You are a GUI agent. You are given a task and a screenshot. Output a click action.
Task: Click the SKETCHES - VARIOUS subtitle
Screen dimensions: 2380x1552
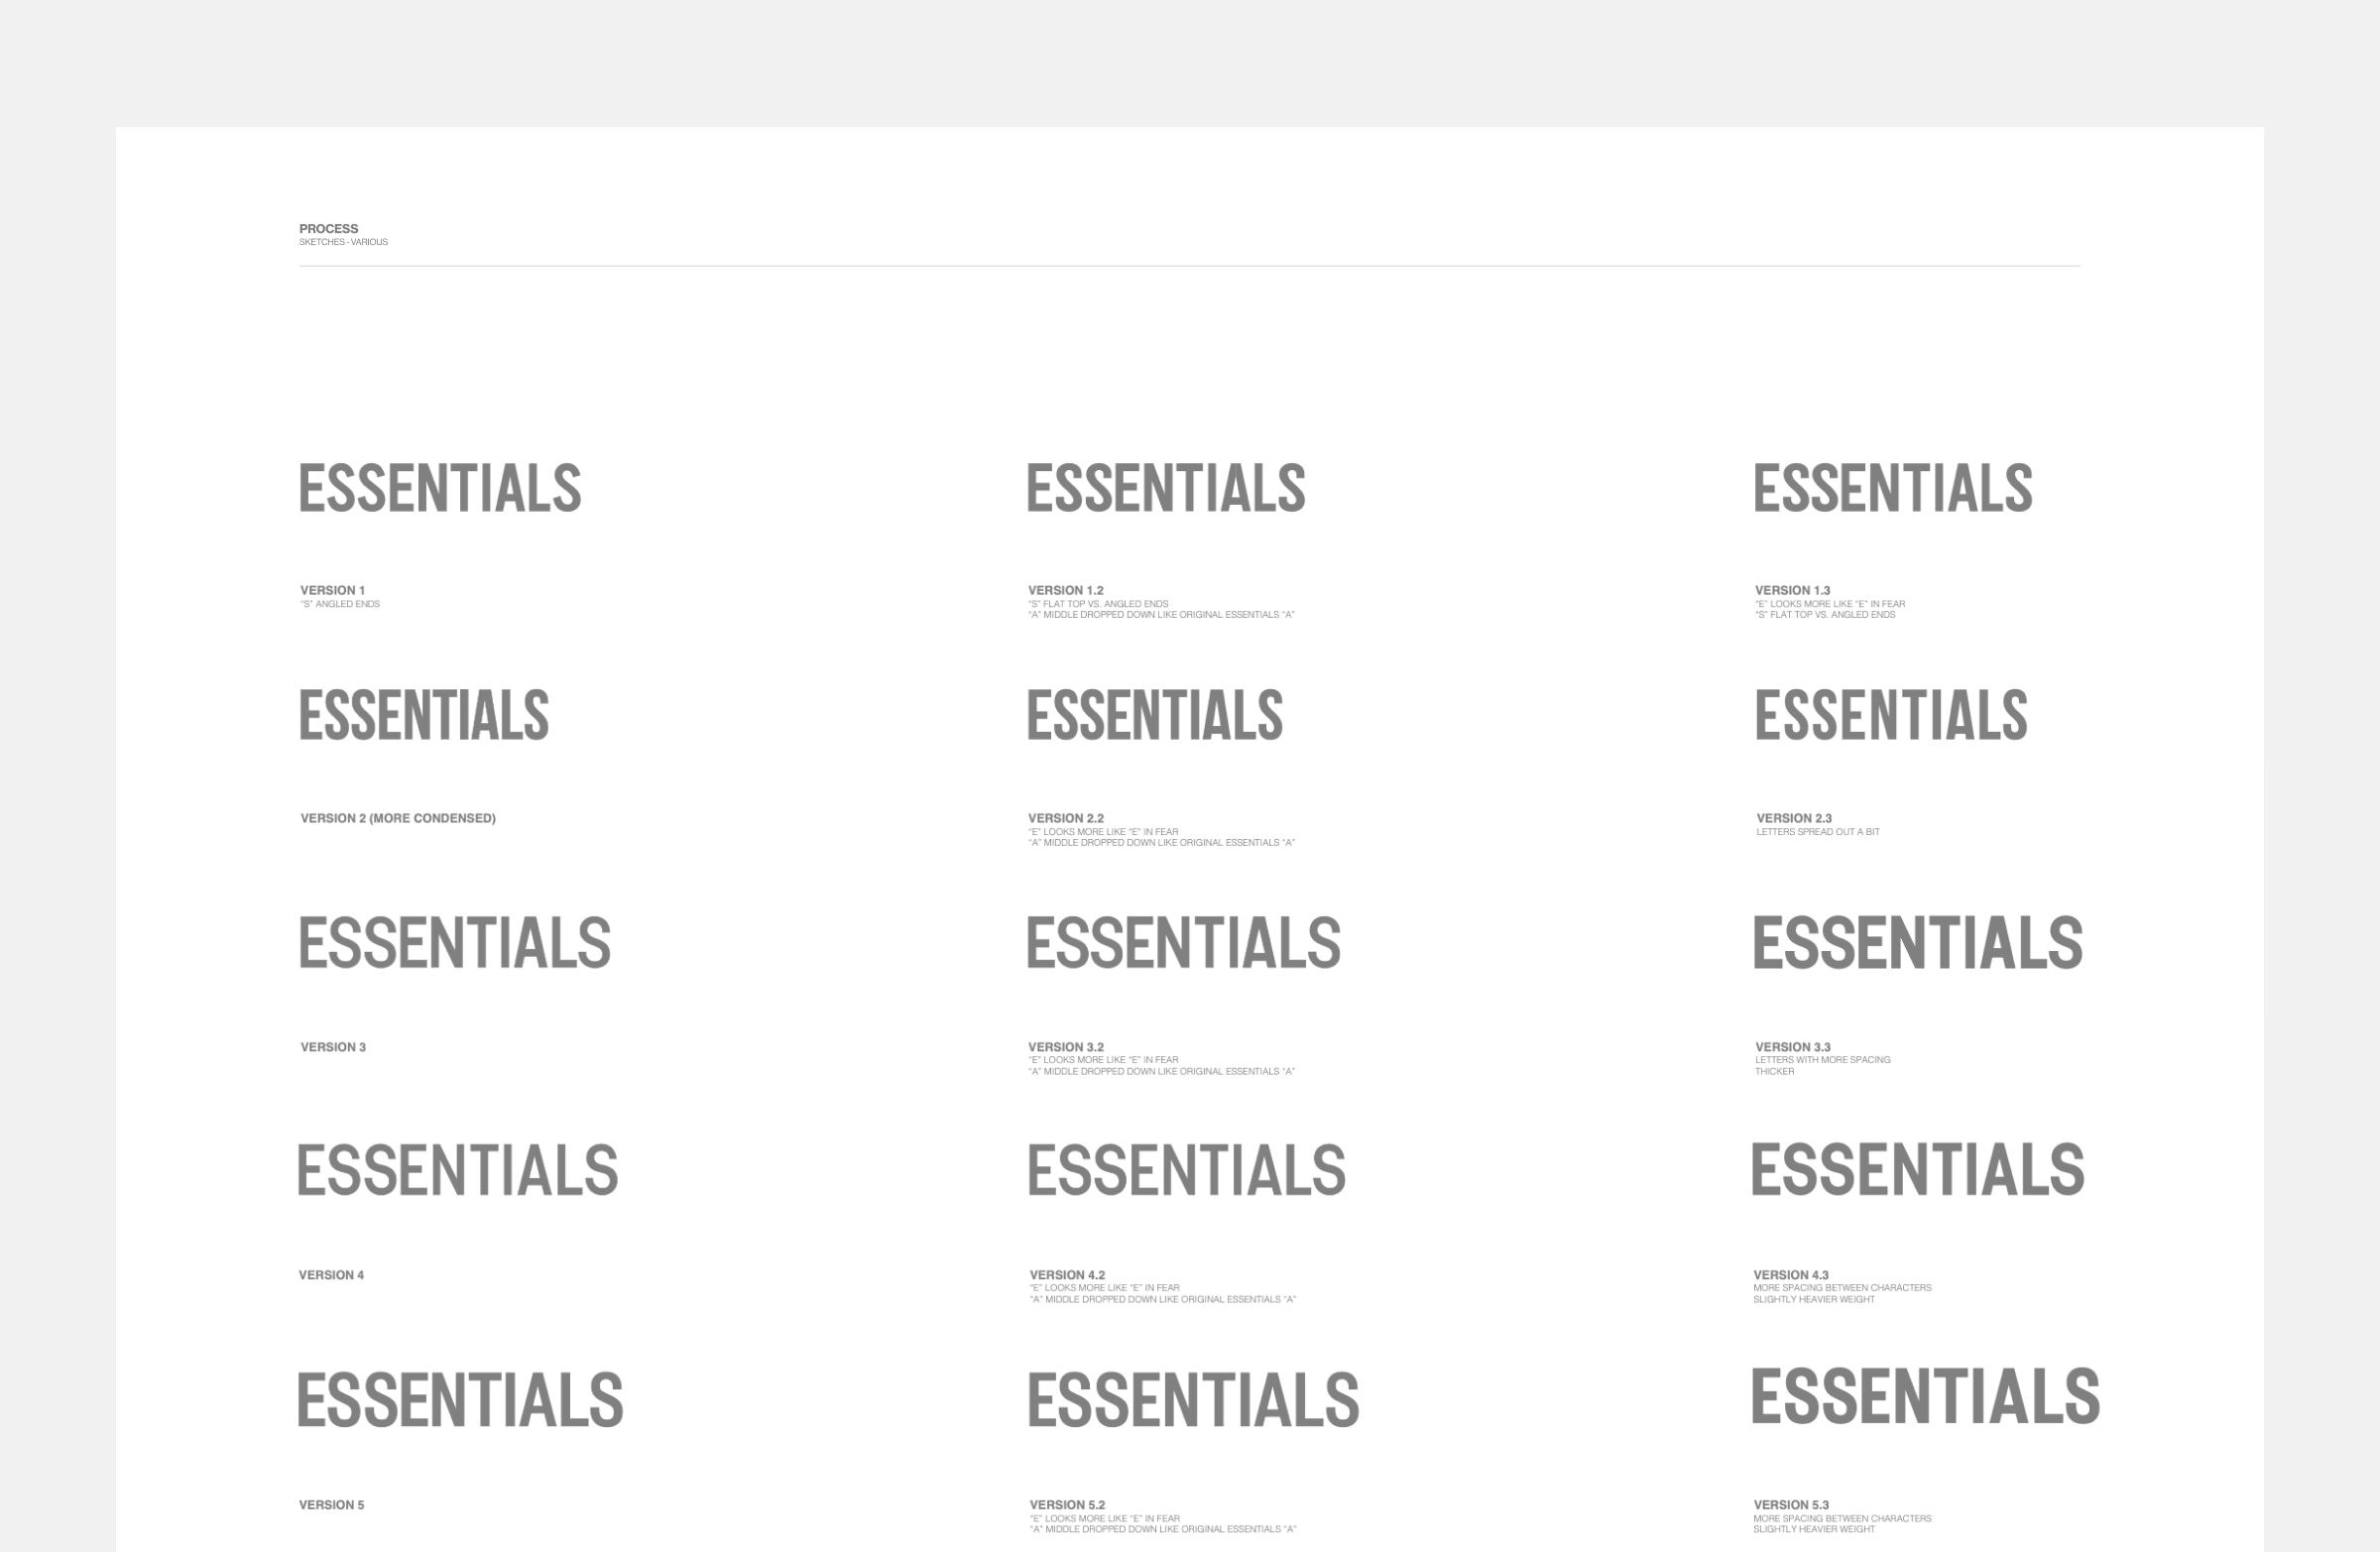pos(343,242)
